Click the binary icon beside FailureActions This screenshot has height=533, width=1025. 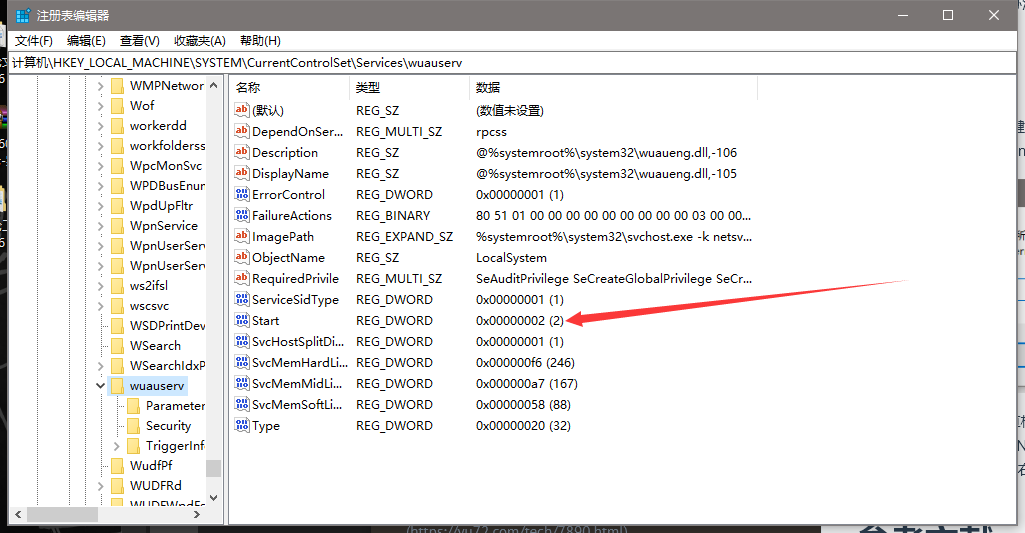coord(241,216)
